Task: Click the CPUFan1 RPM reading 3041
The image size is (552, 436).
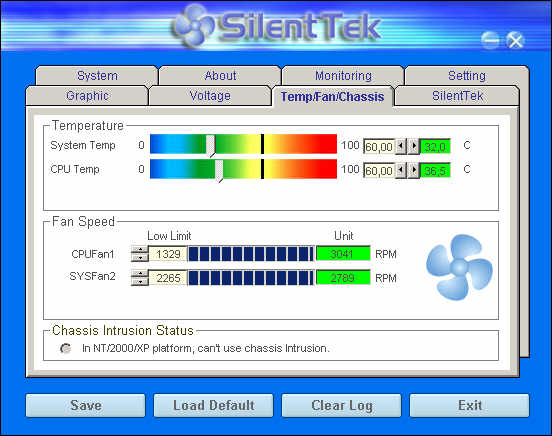Action: click(x=343, y=254)
